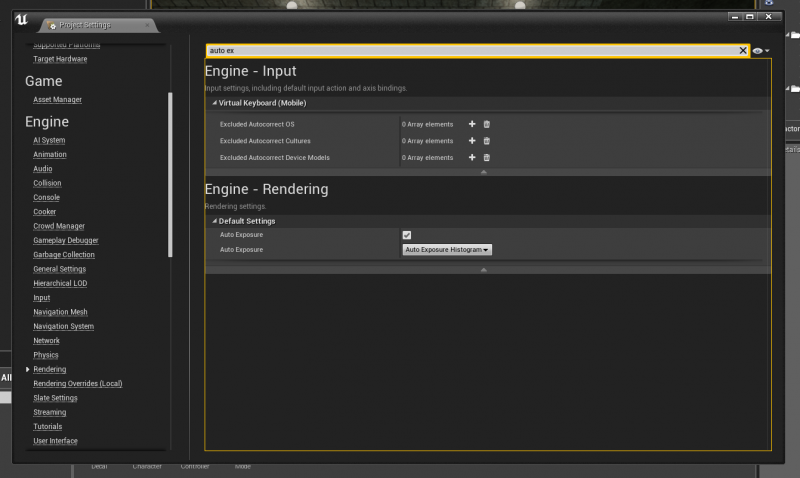Open Gameplay Debugger settings

click(x=66, y=240)
